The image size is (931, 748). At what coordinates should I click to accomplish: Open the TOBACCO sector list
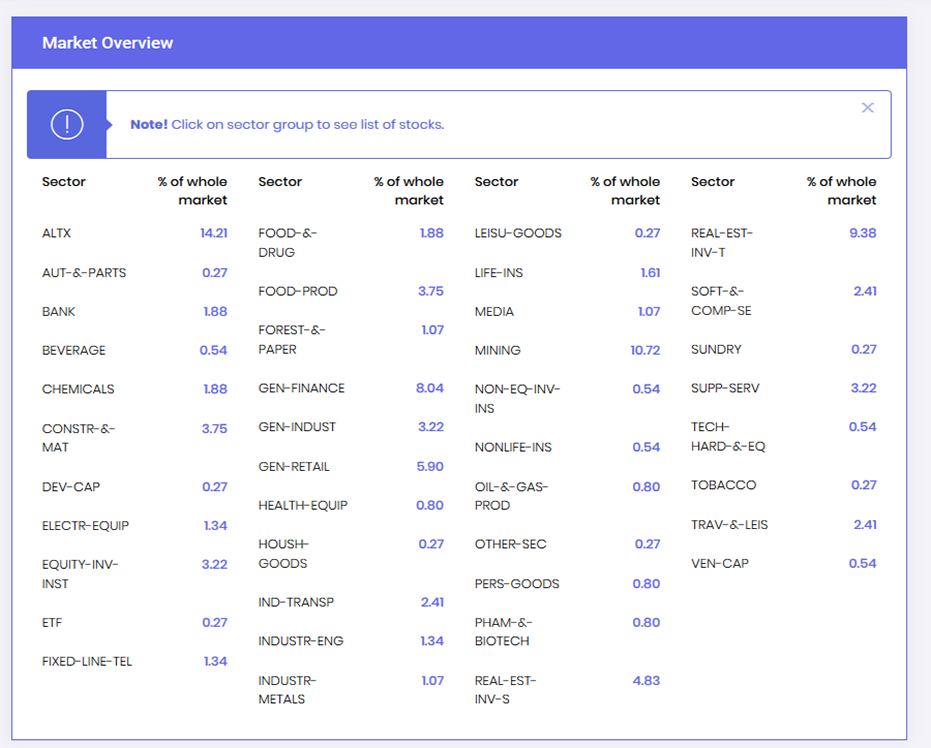coord(723,485)
